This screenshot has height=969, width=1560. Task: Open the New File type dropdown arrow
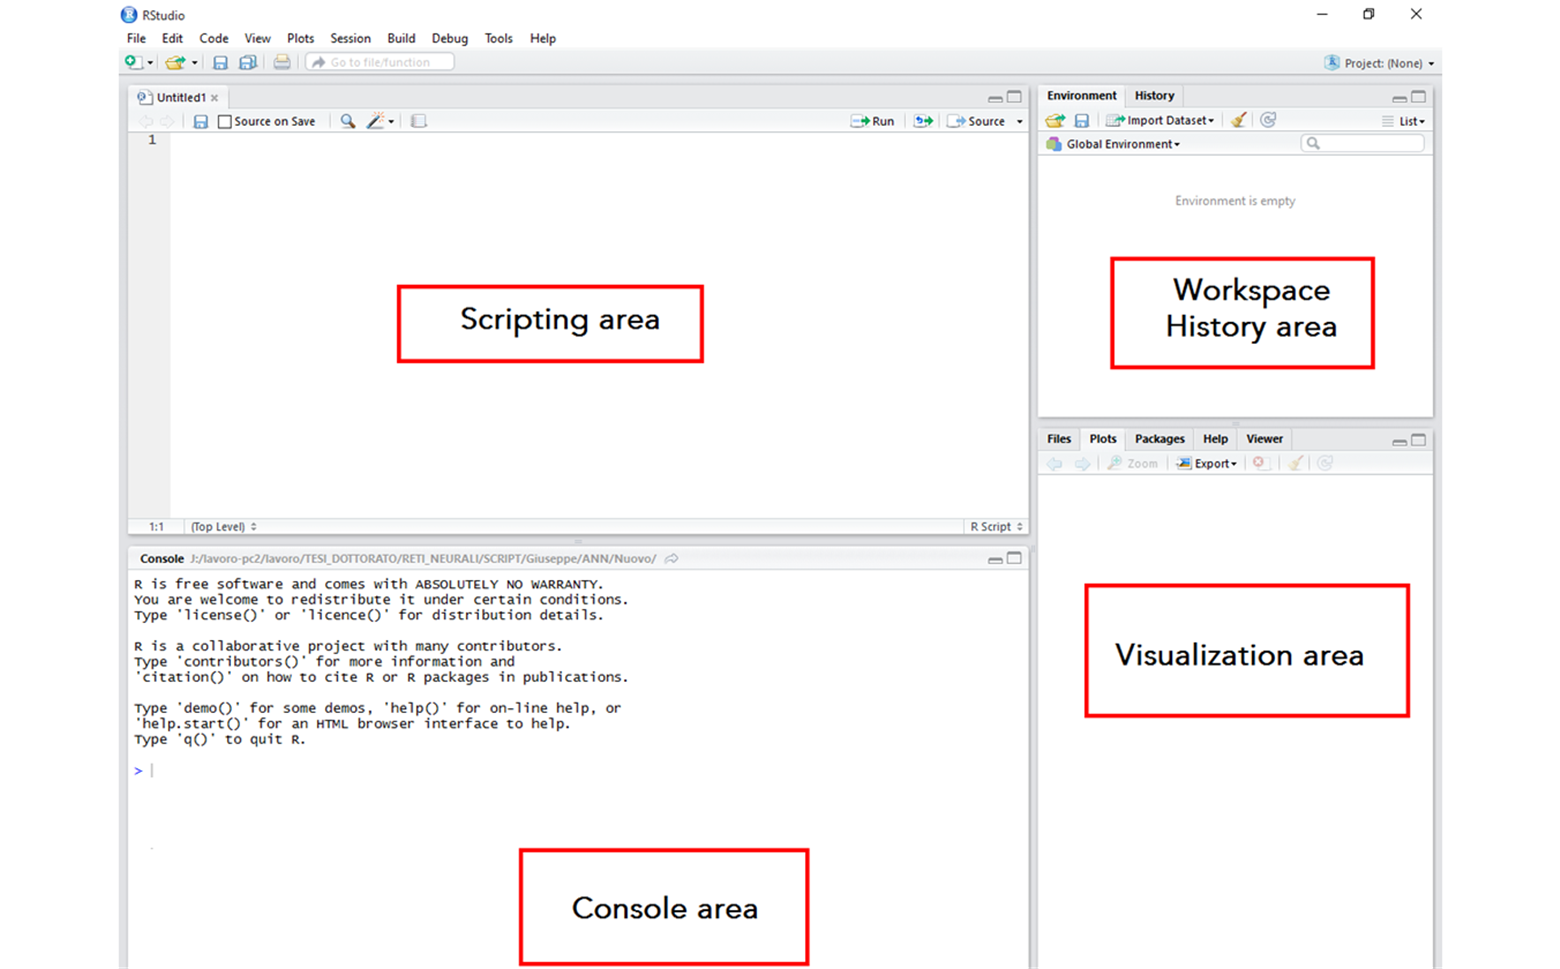[x=150, y=63]
